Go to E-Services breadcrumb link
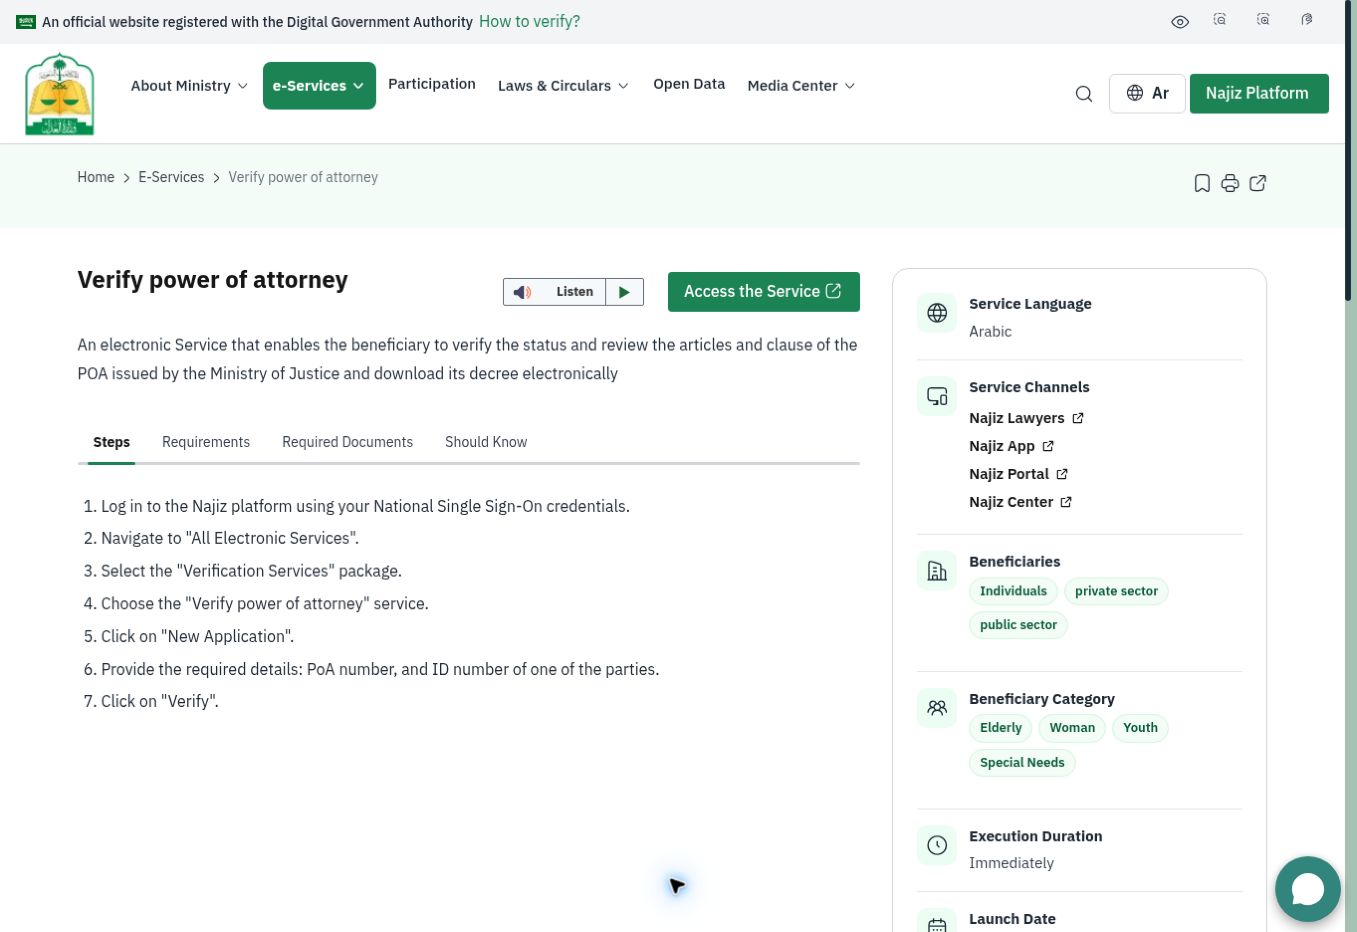Image resolution: width=1357 pixels, height=932 pixels. (171, 177)
